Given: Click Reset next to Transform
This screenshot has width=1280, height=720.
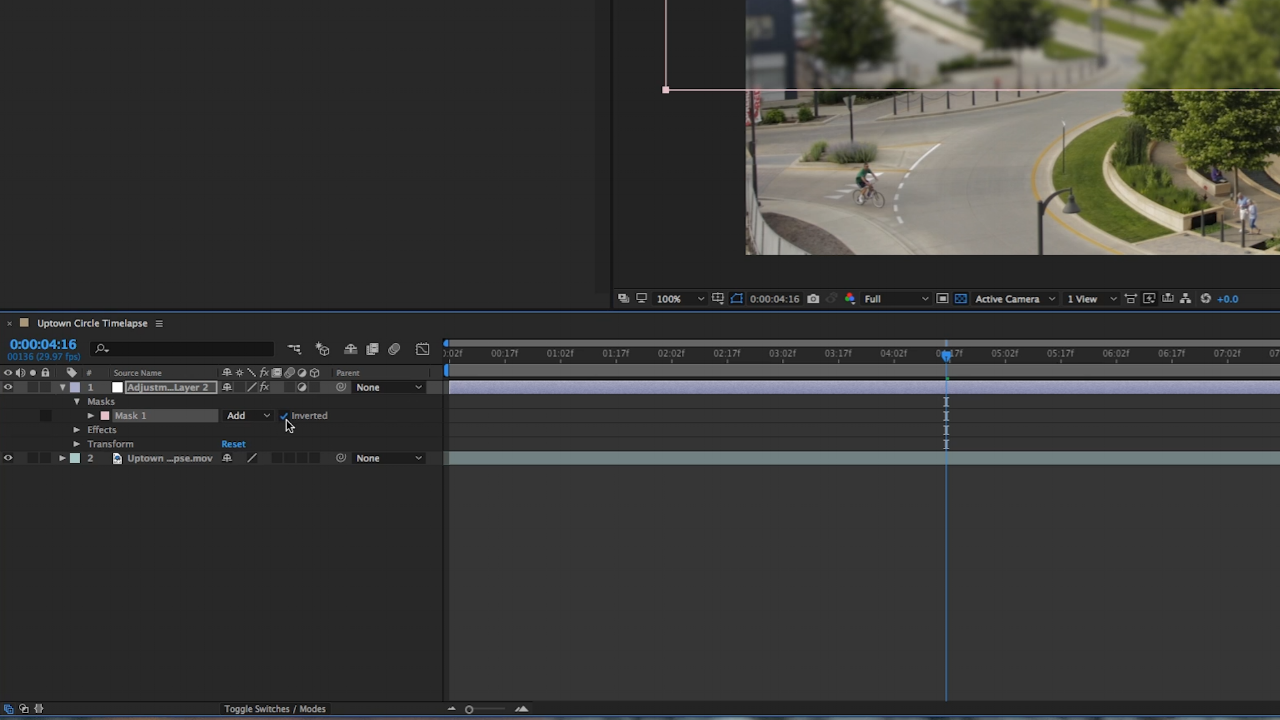Looking at the screenshot, I should coord(233,444).
